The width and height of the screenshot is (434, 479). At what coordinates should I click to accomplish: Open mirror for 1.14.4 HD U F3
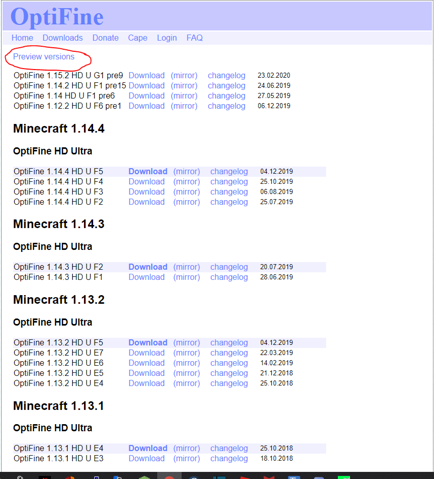(187, 192)
